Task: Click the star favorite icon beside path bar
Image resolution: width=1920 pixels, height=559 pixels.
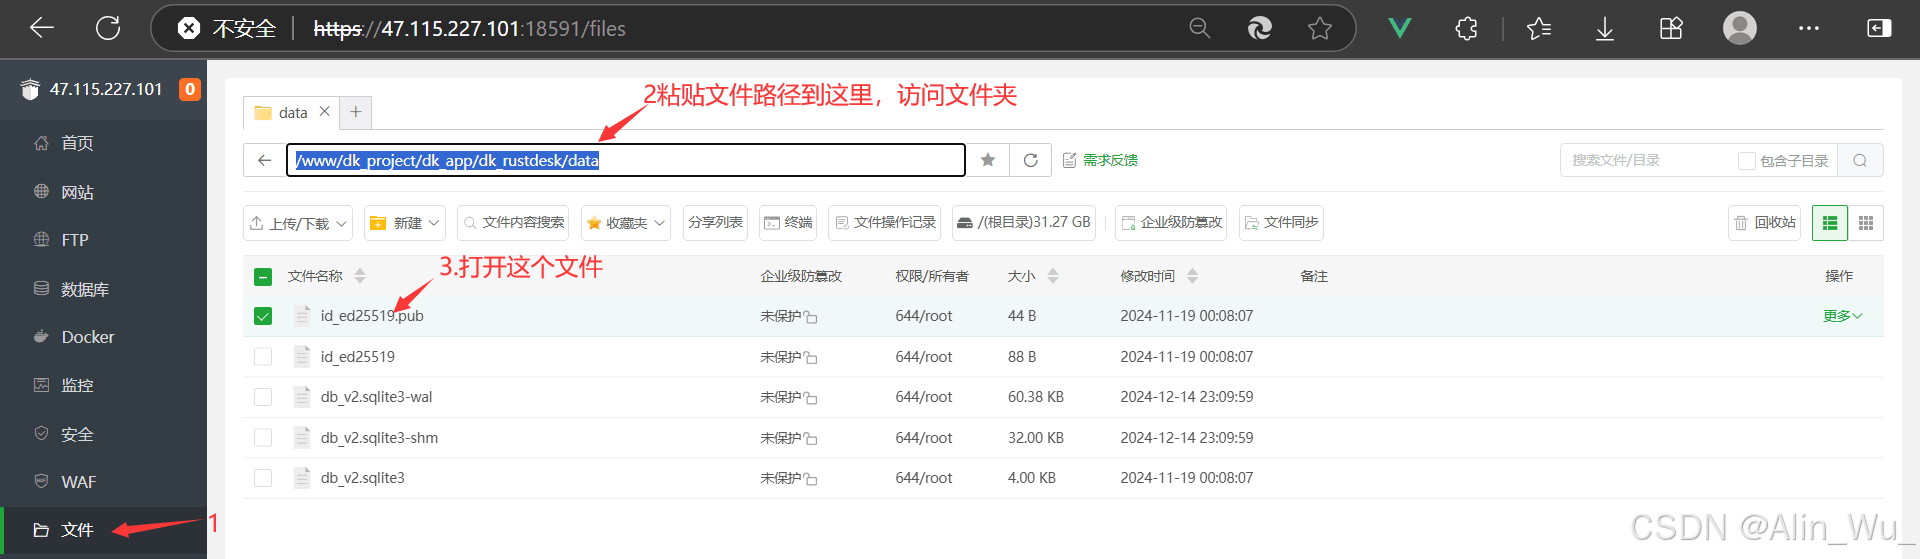Action: click(x=988, y=160)
